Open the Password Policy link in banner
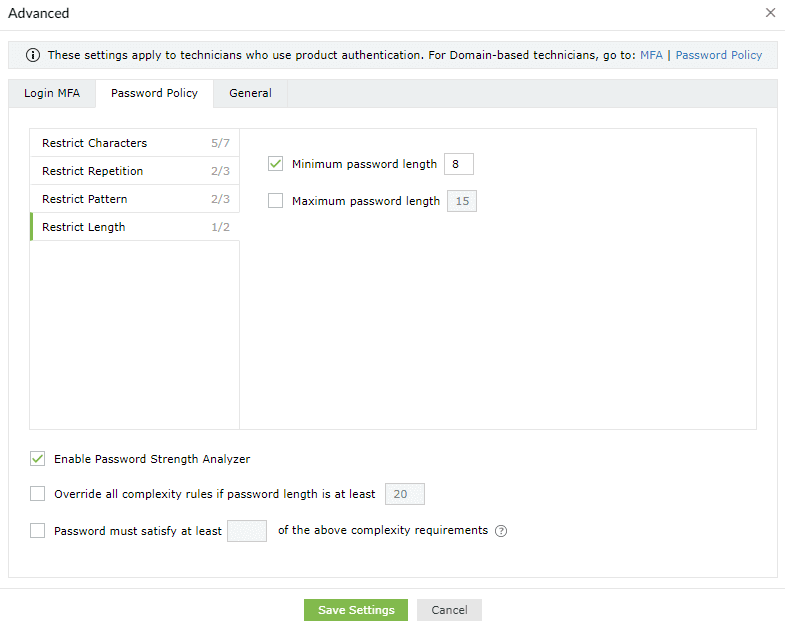Viewport: 785px width, 627px height. [x=718, y=55]
